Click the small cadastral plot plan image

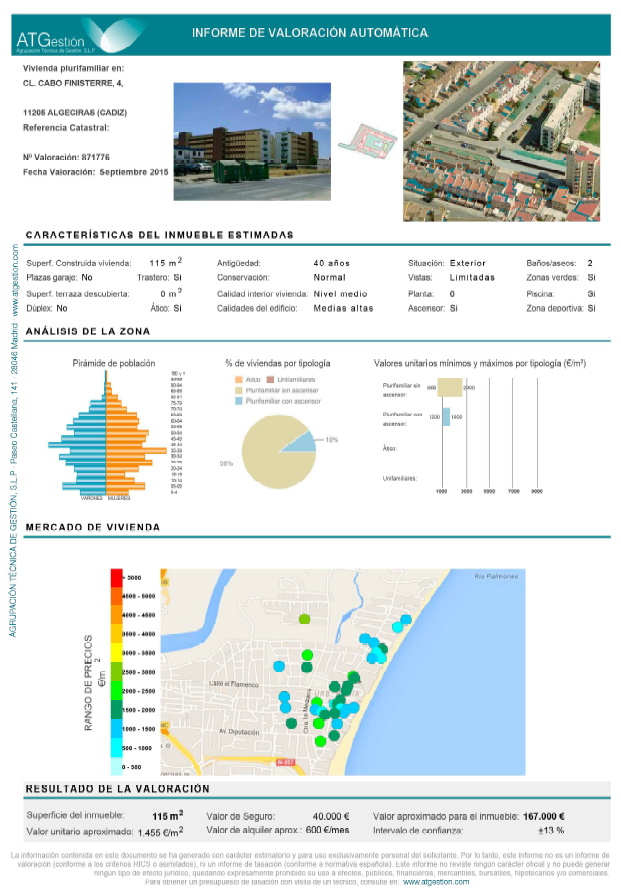[367, 142]
